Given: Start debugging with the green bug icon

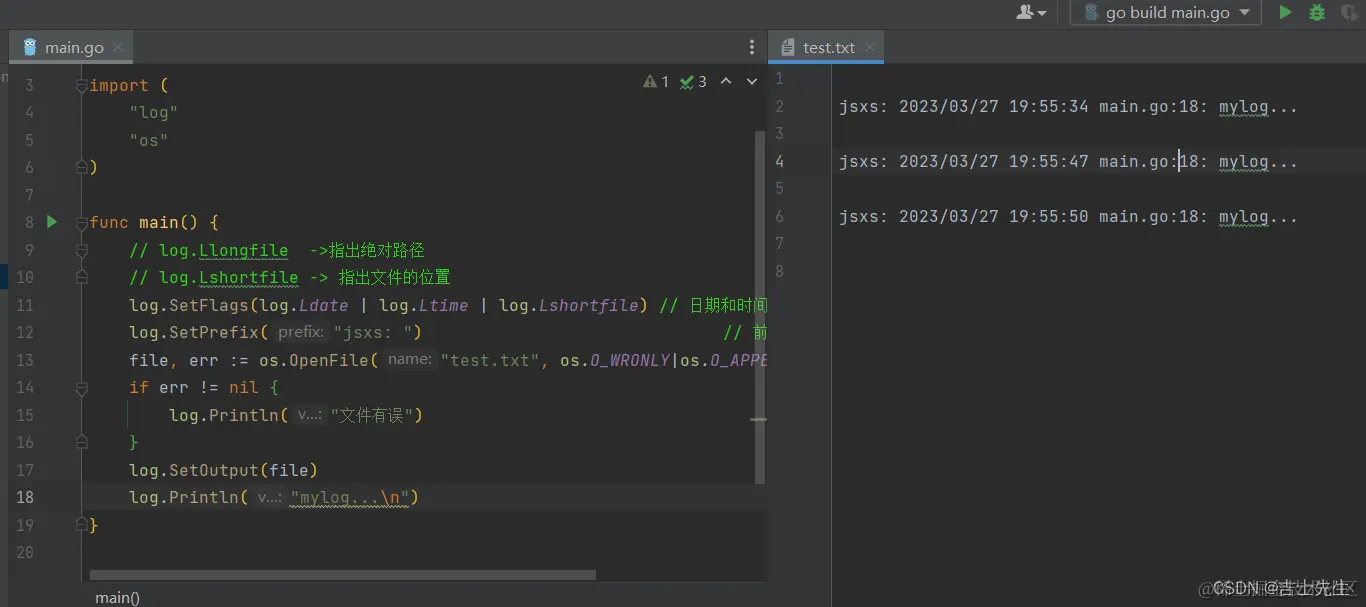Looking at the screenshot, I should pyautogui.click(x=1317, y=12).
